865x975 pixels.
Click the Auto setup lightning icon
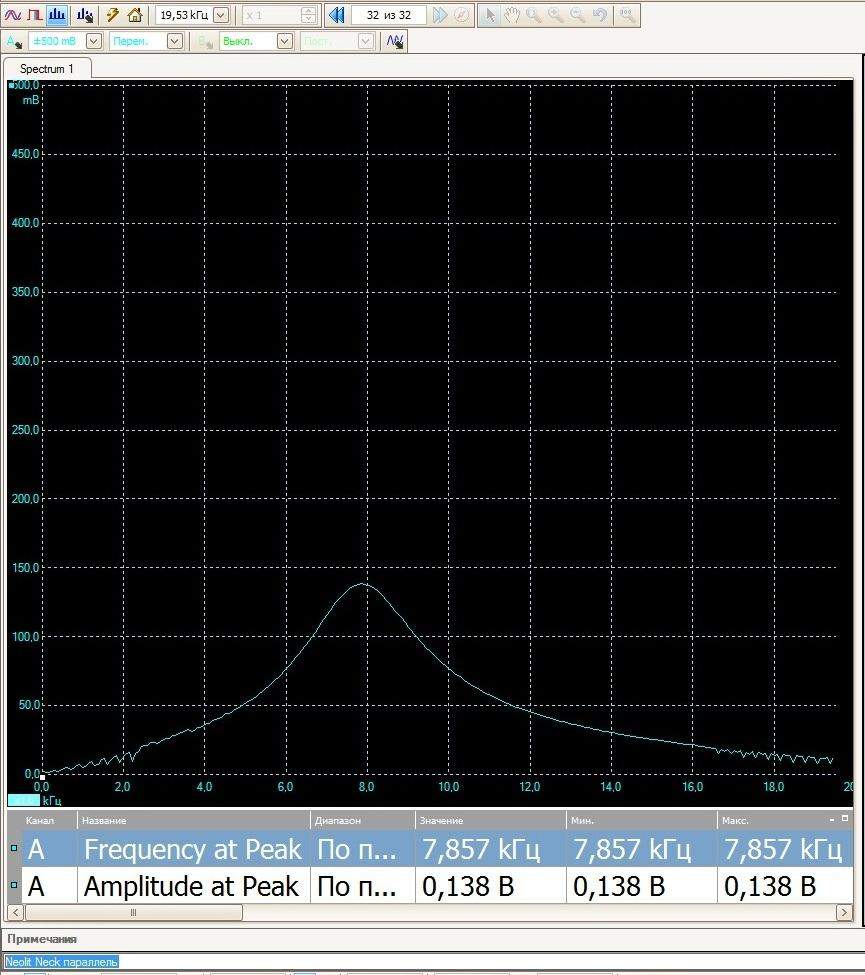point(113,15)
